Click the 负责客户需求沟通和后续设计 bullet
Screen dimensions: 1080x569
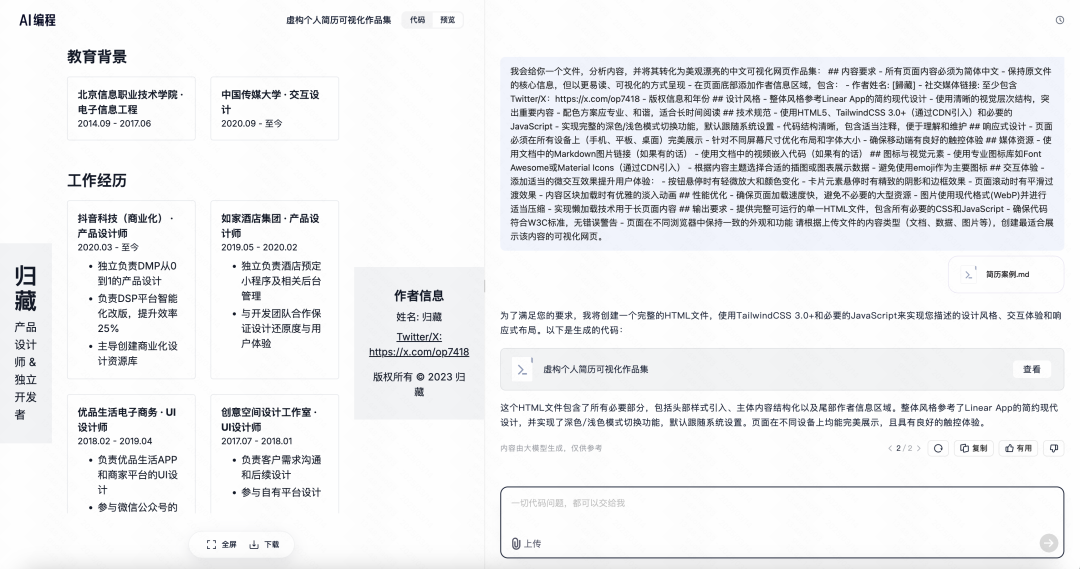281,467
